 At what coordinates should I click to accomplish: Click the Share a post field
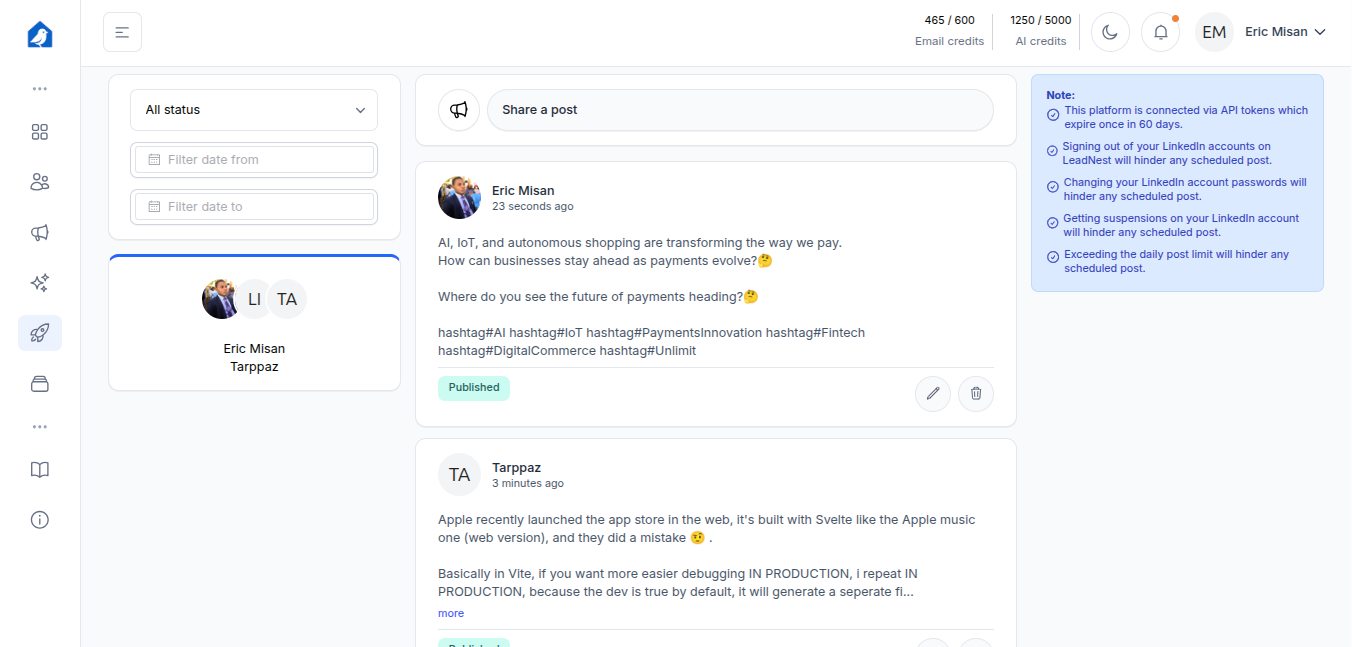(x=740, y=110)
